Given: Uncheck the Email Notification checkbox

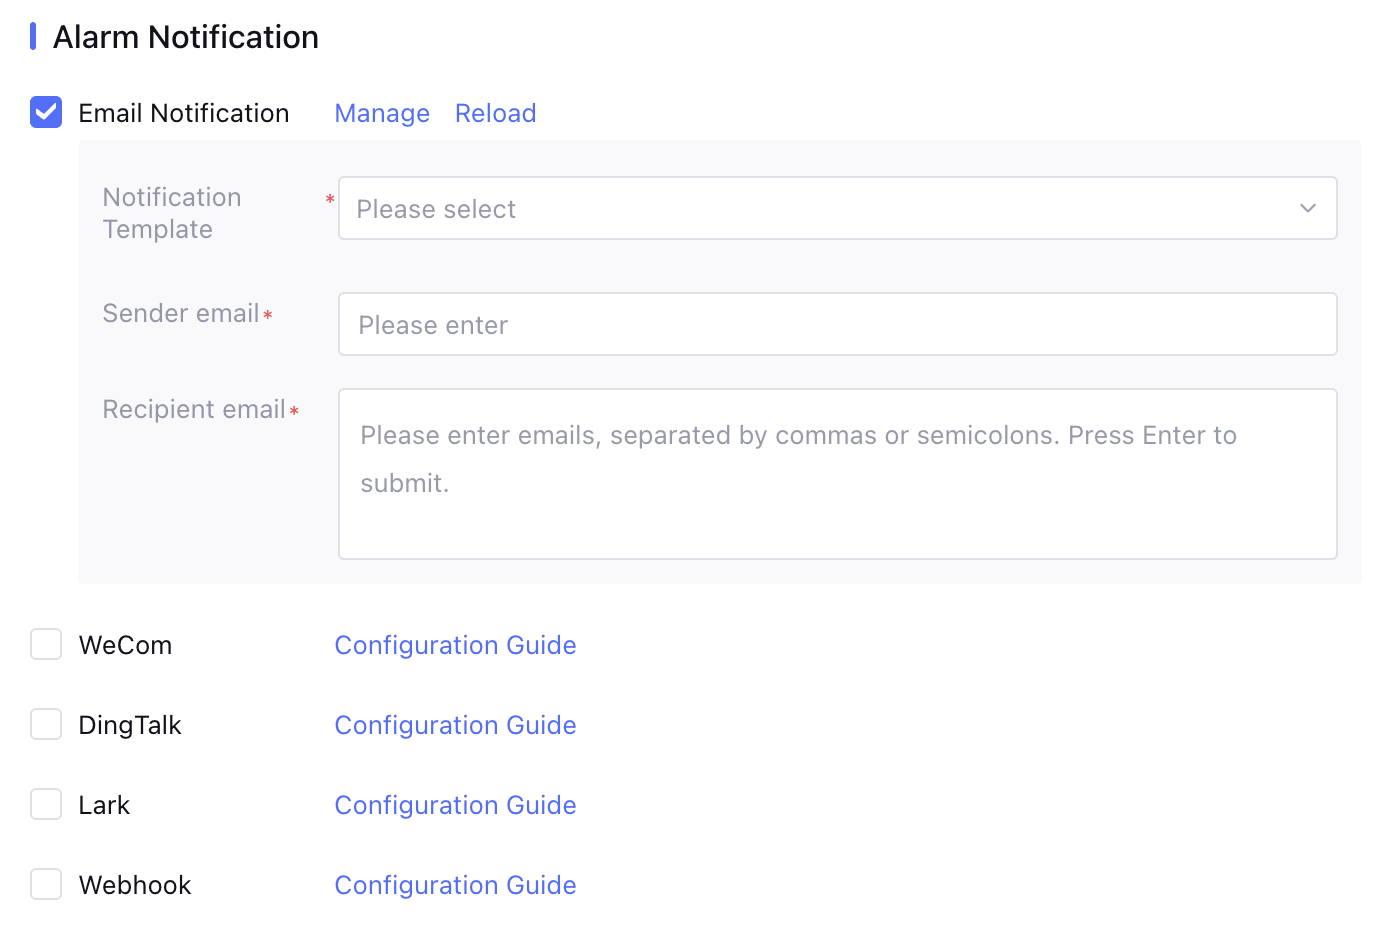Looking at the screenshot, I should click(46, 112).
